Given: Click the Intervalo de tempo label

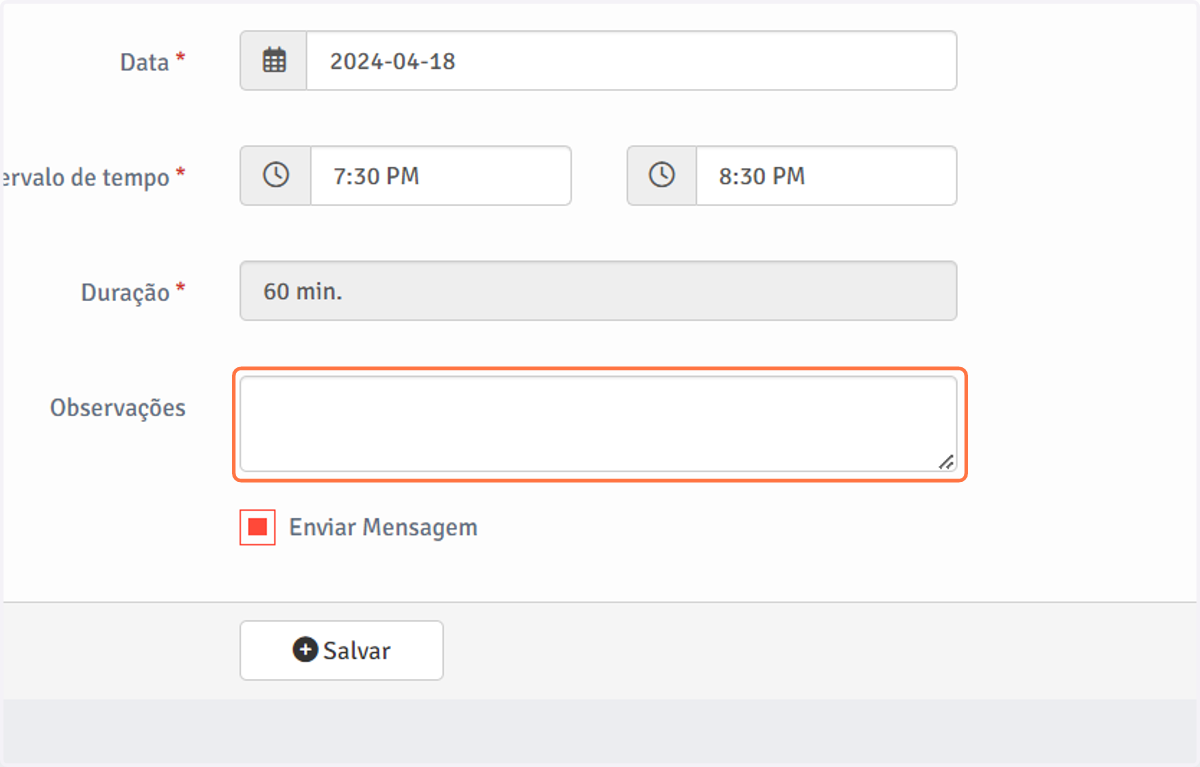Looking at the screenshot, I should pos(85,177).
